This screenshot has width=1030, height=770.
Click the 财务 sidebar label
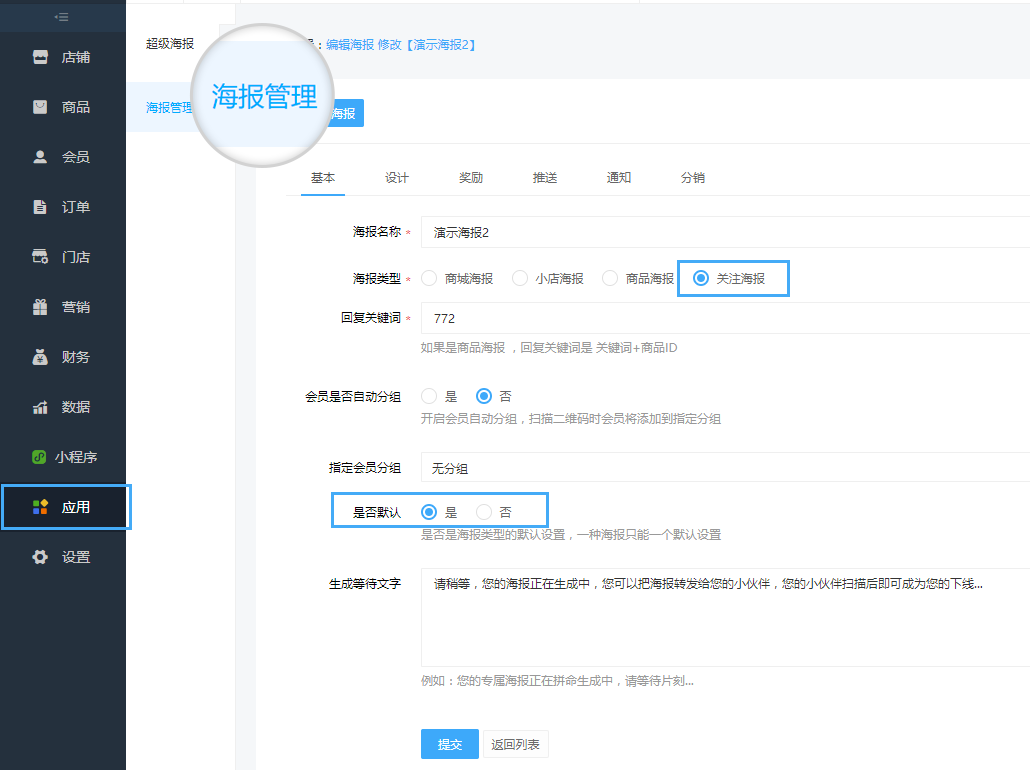(x=76, y=357)
